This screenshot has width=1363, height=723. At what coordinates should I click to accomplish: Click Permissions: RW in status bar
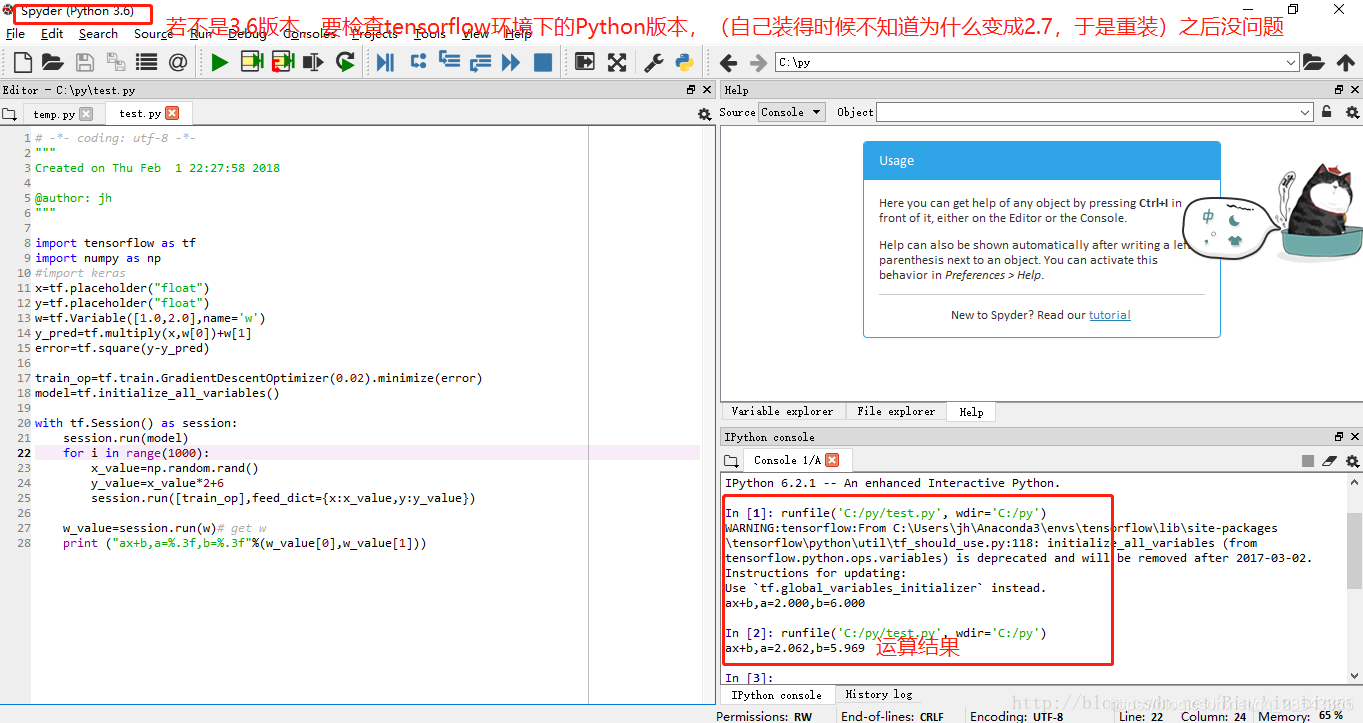point(764,716)
